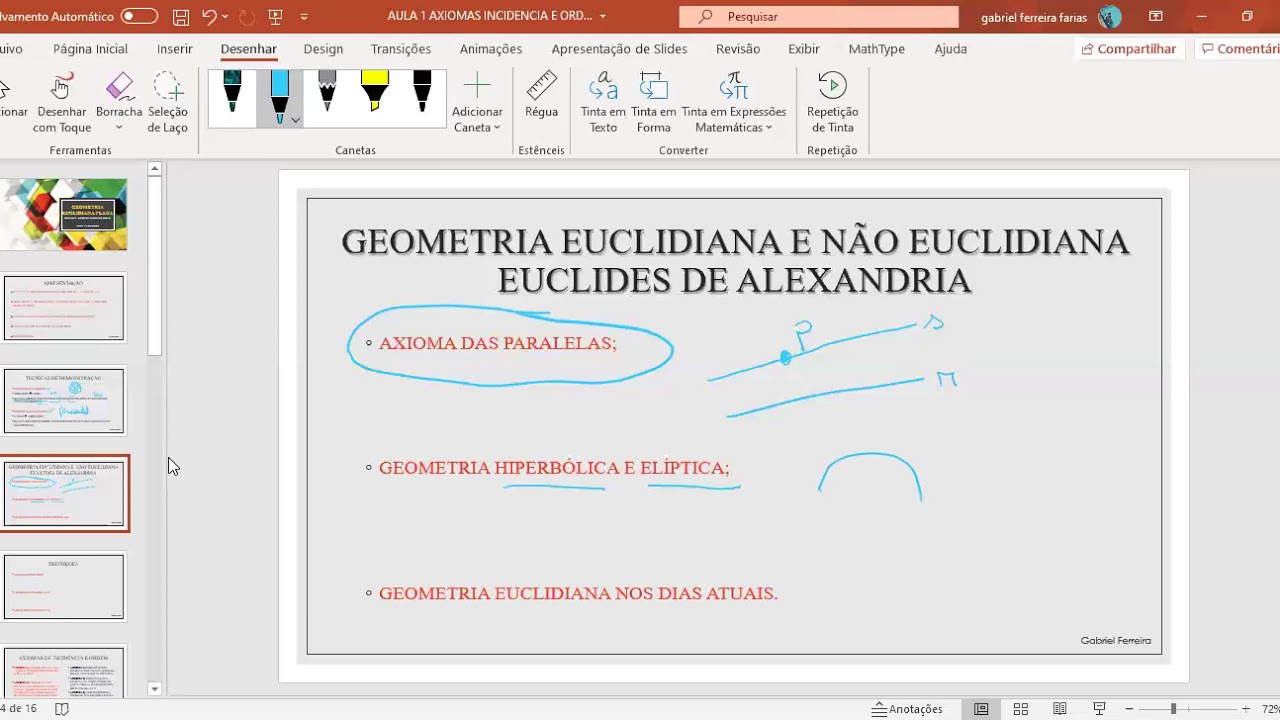Open the Revisão tab
Screen dimensions: 1280x720
tap(738, 49)
